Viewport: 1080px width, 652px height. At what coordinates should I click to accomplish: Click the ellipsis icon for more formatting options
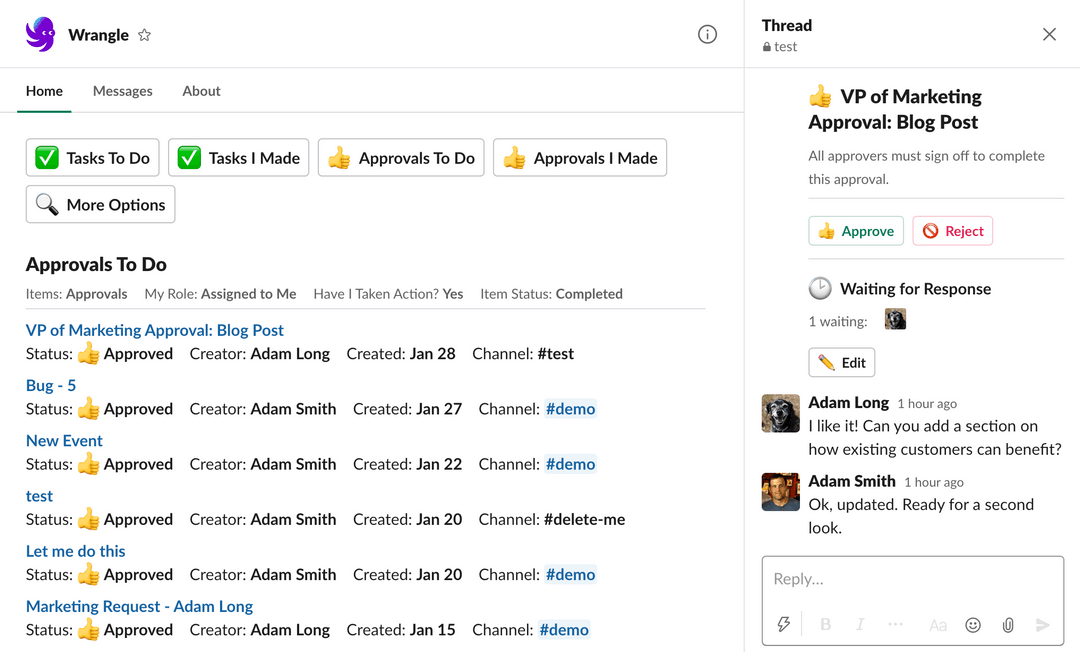click(895, 624)
